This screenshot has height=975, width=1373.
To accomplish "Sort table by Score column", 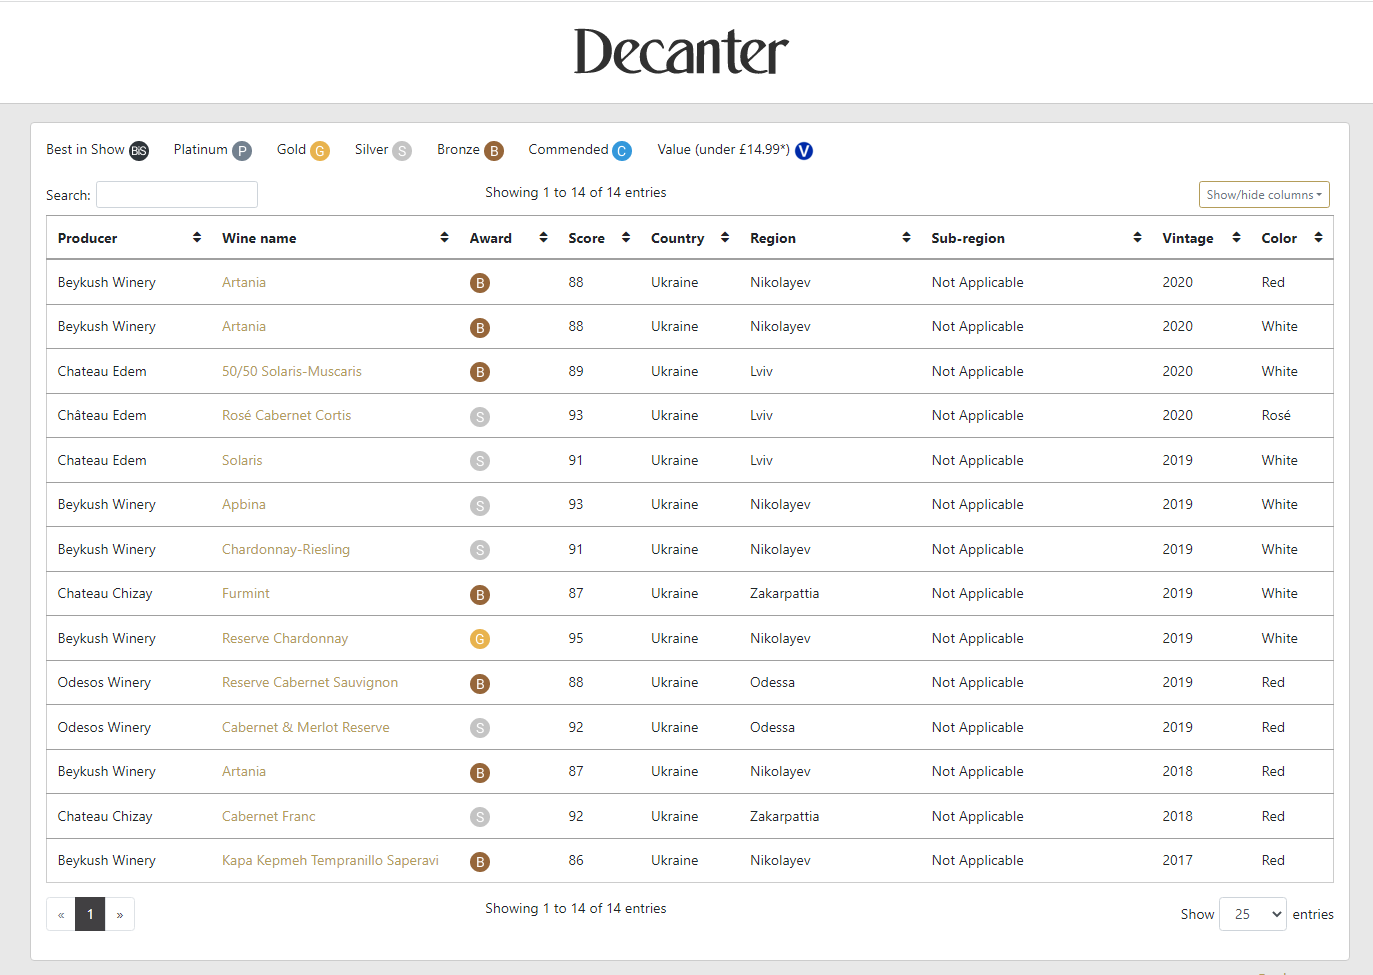I will (599, 238).
